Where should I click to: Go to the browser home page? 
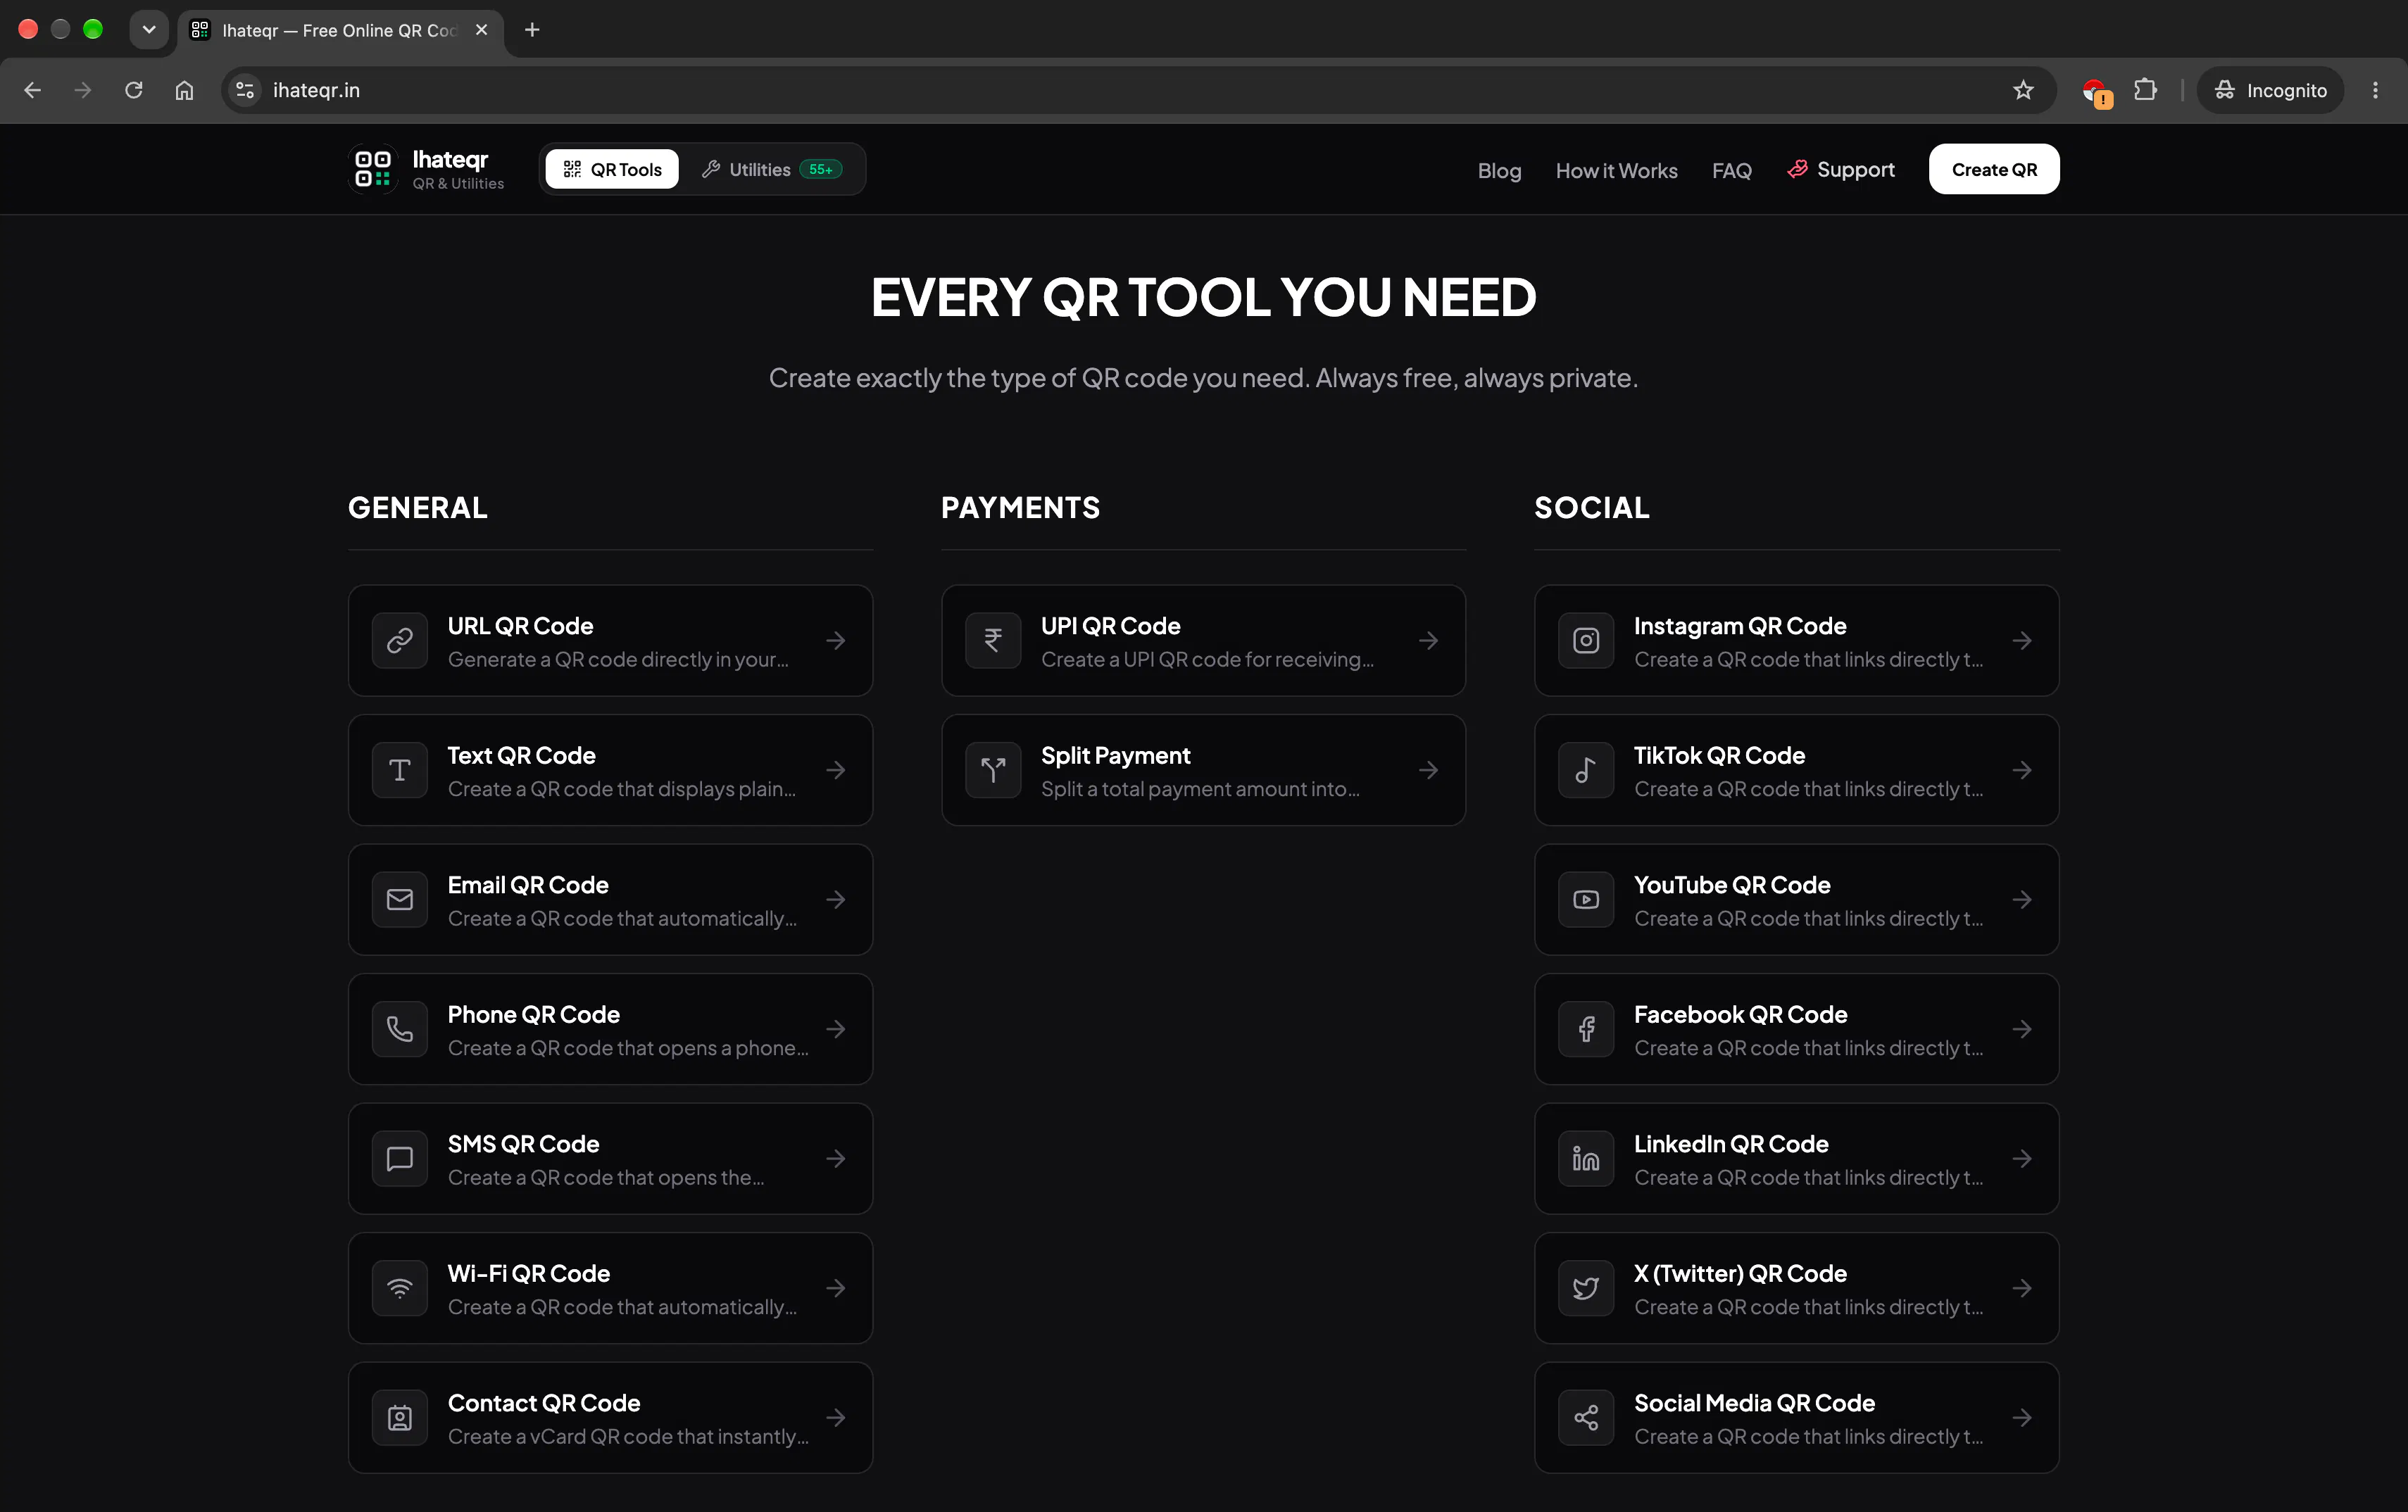click(184, 90)
